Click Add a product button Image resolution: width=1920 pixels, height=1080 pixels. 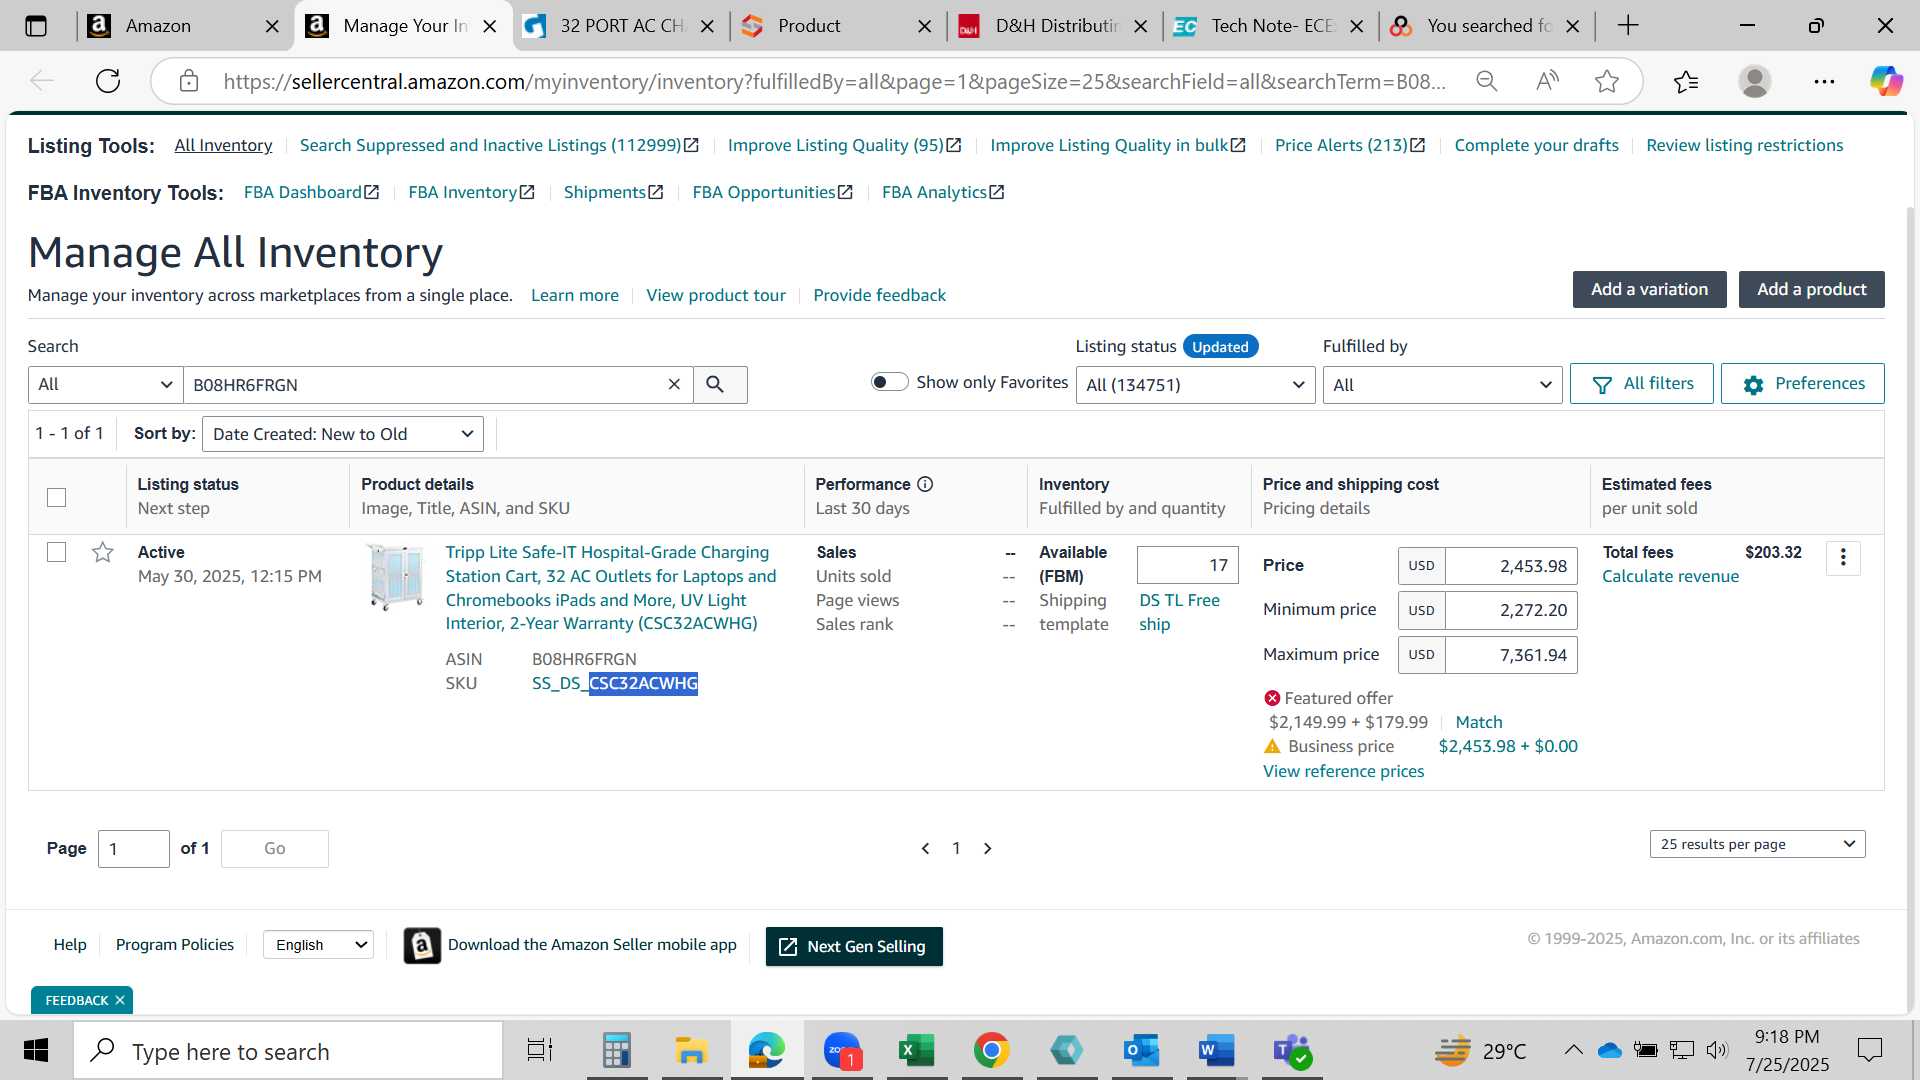tap(1811, 289)
